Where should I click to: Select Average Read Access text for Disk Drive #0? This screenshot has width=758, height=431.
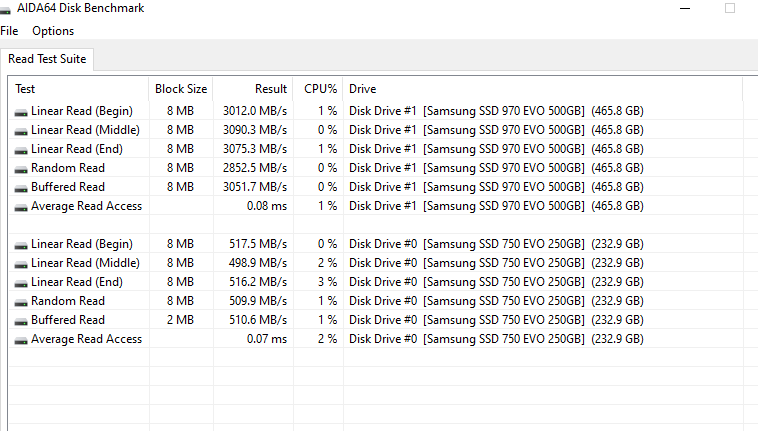87,339
